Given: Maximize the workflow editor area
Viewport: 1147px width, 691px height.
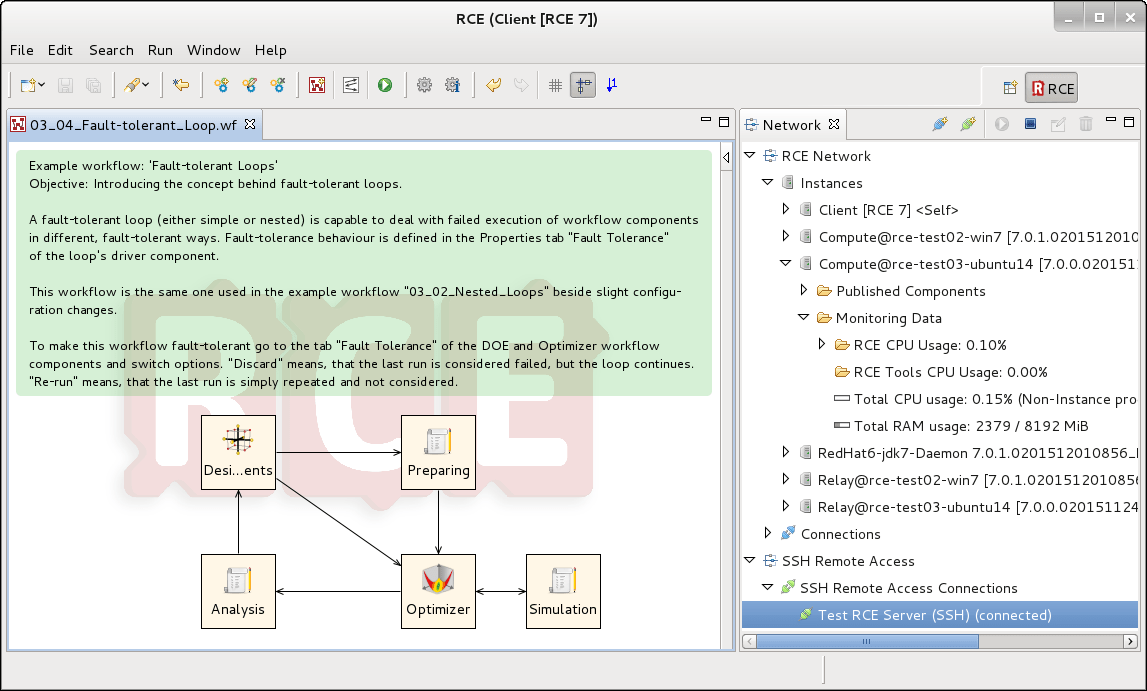Looking at the screenshot, I should pos(724,121).
